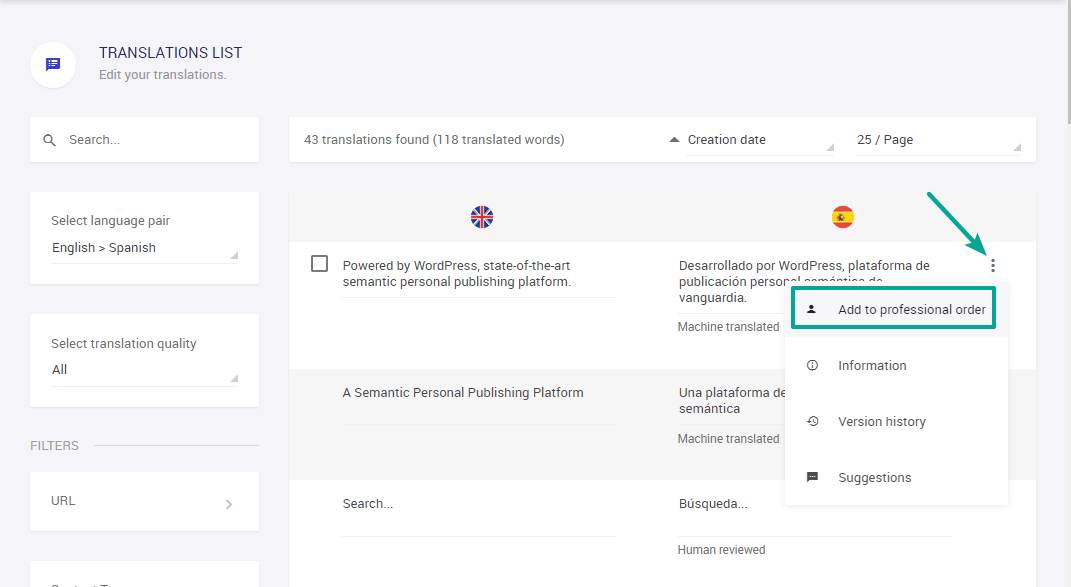Expand the URL filter chevron
Screen dimensions: 1071x587
coord(228,504)
